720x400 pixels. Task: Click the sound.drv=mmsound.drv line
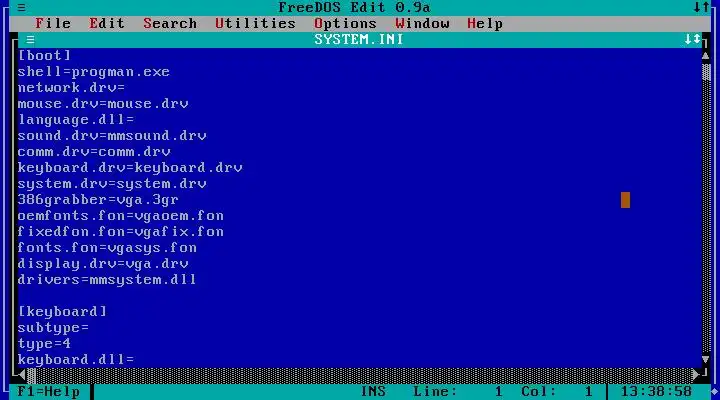112,136
